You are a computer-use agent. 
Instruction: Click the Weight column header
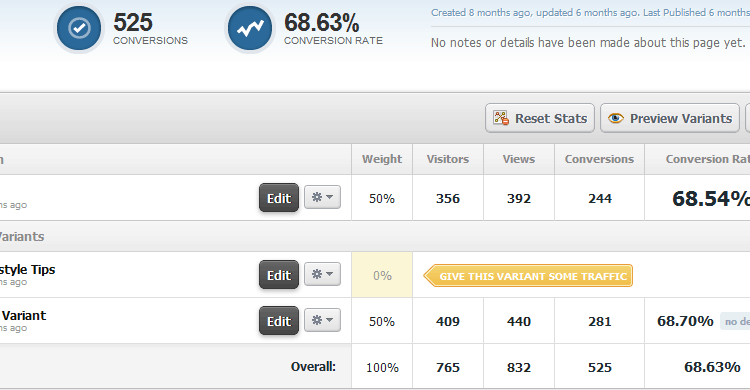(x=382, y=159)
